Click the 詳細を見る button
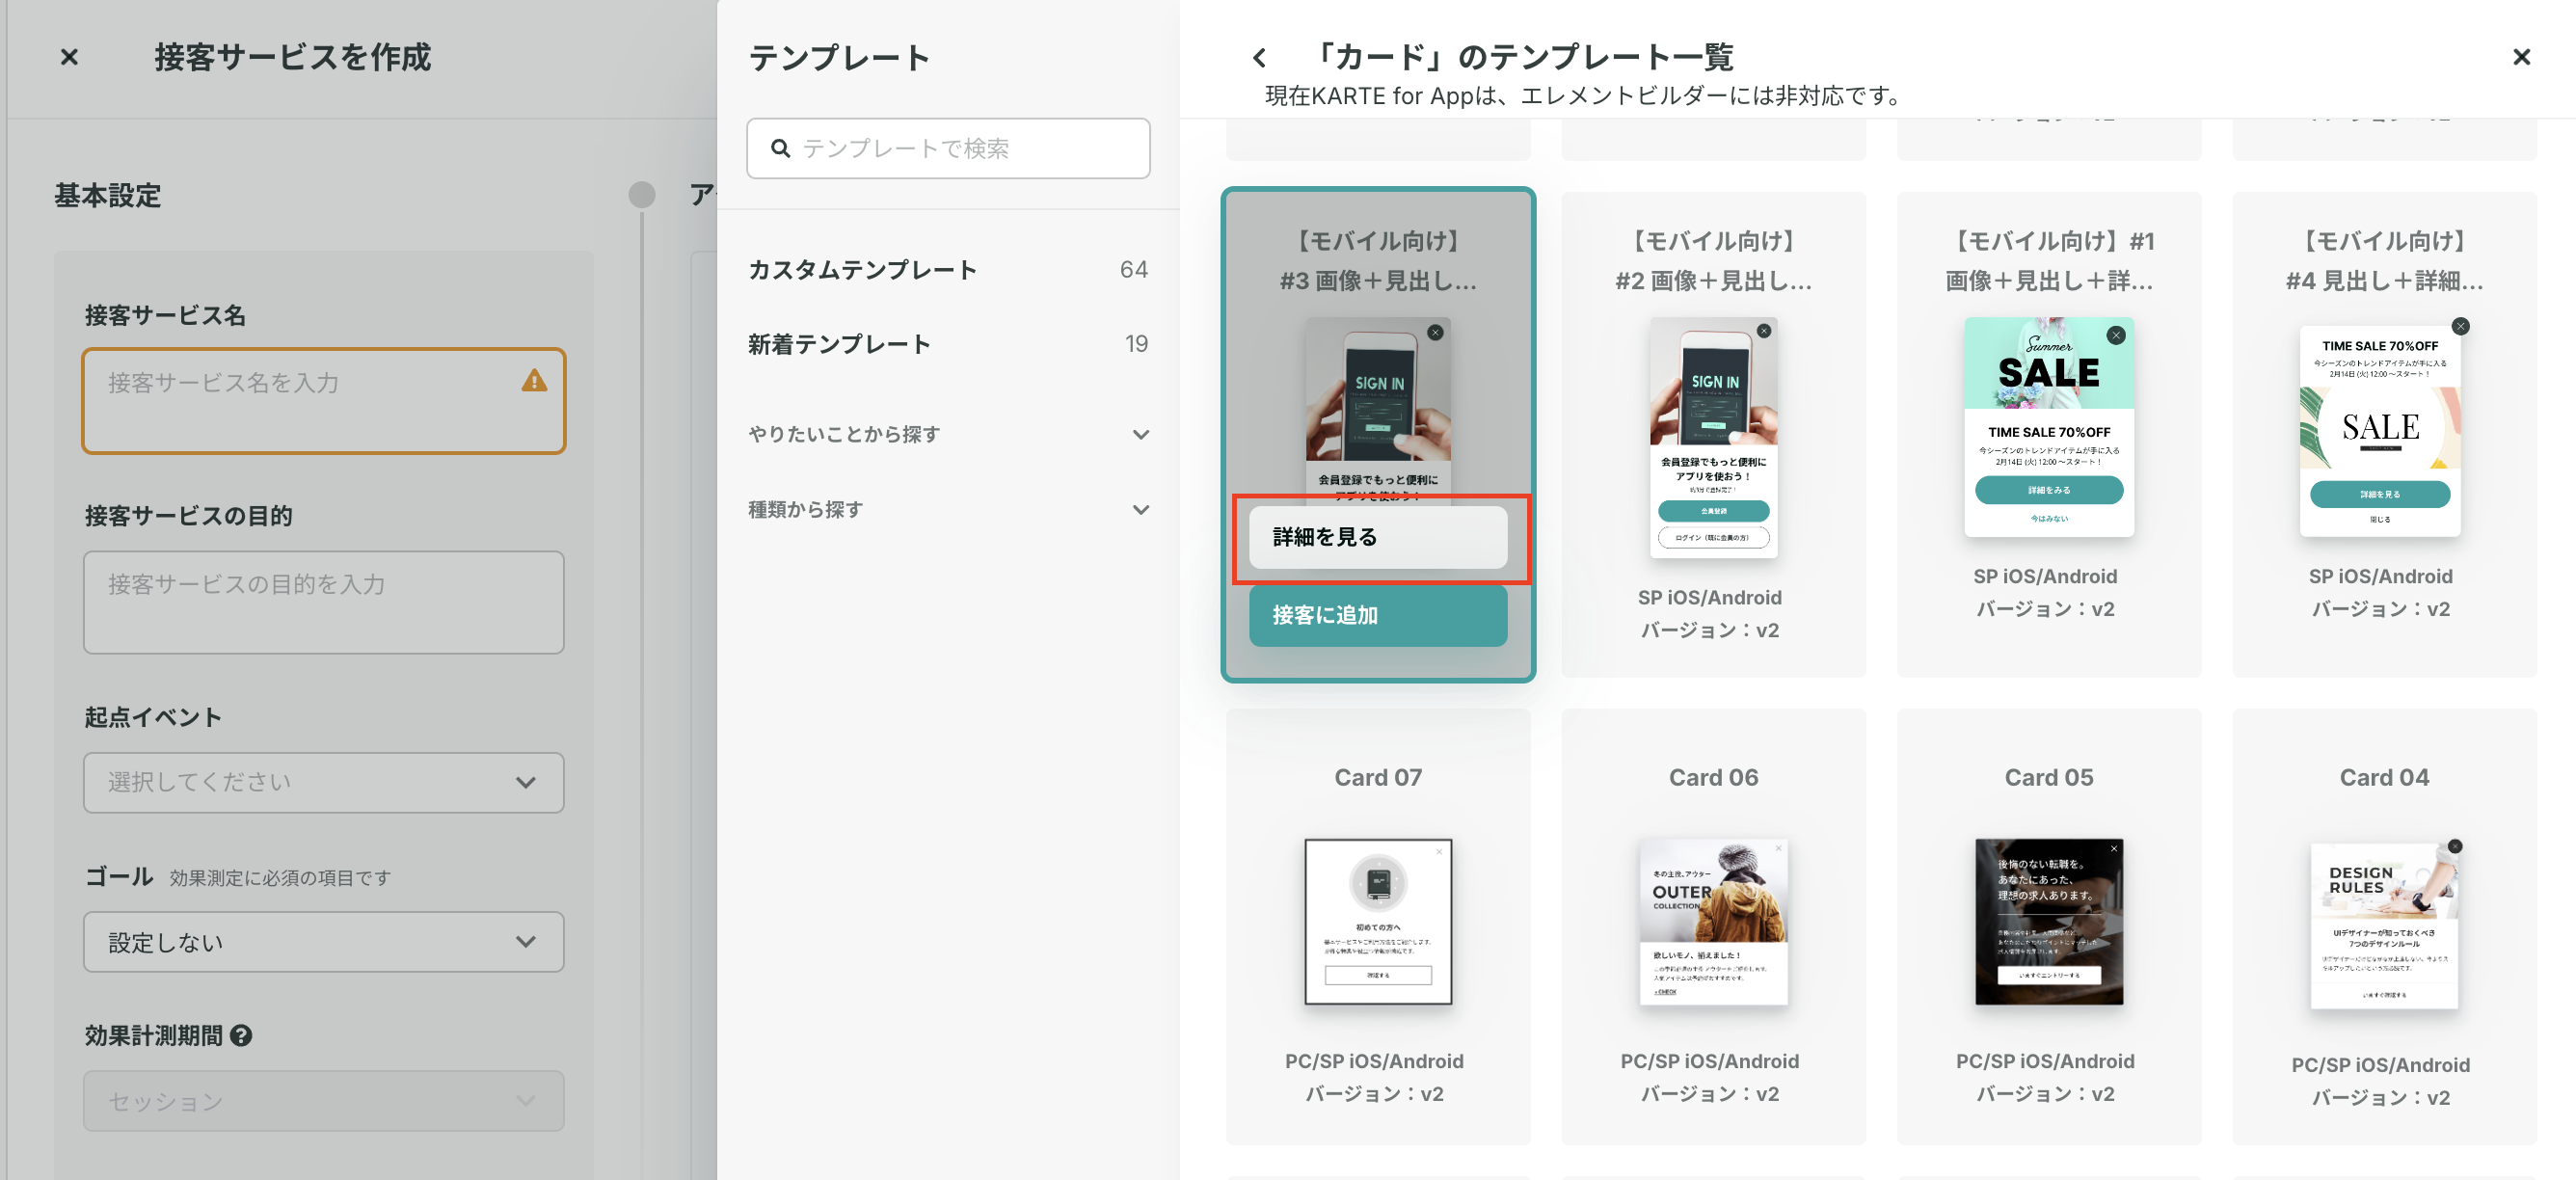 [x=1377, y=538]
